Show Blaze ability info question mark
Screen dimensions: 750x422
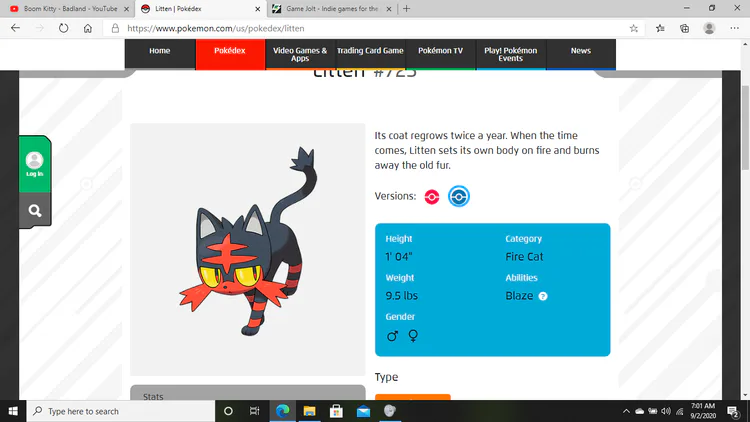pos(542,296)
